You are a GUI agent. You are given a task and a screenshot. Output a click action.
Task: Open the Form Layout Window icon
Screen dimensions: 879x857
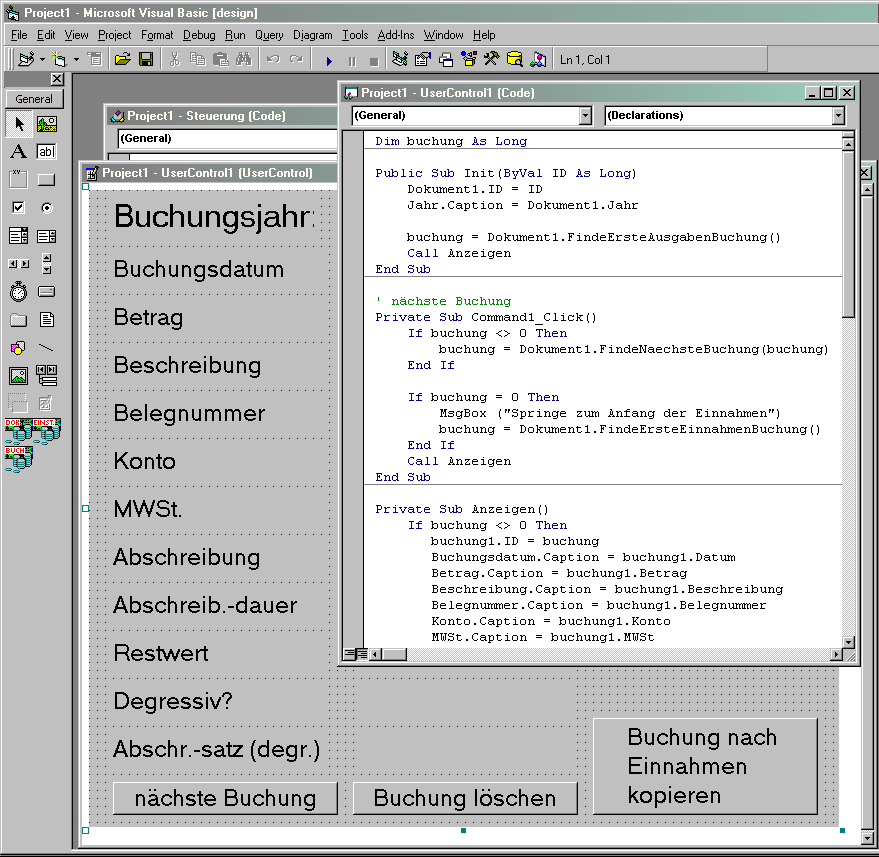[x=446, y=59]
